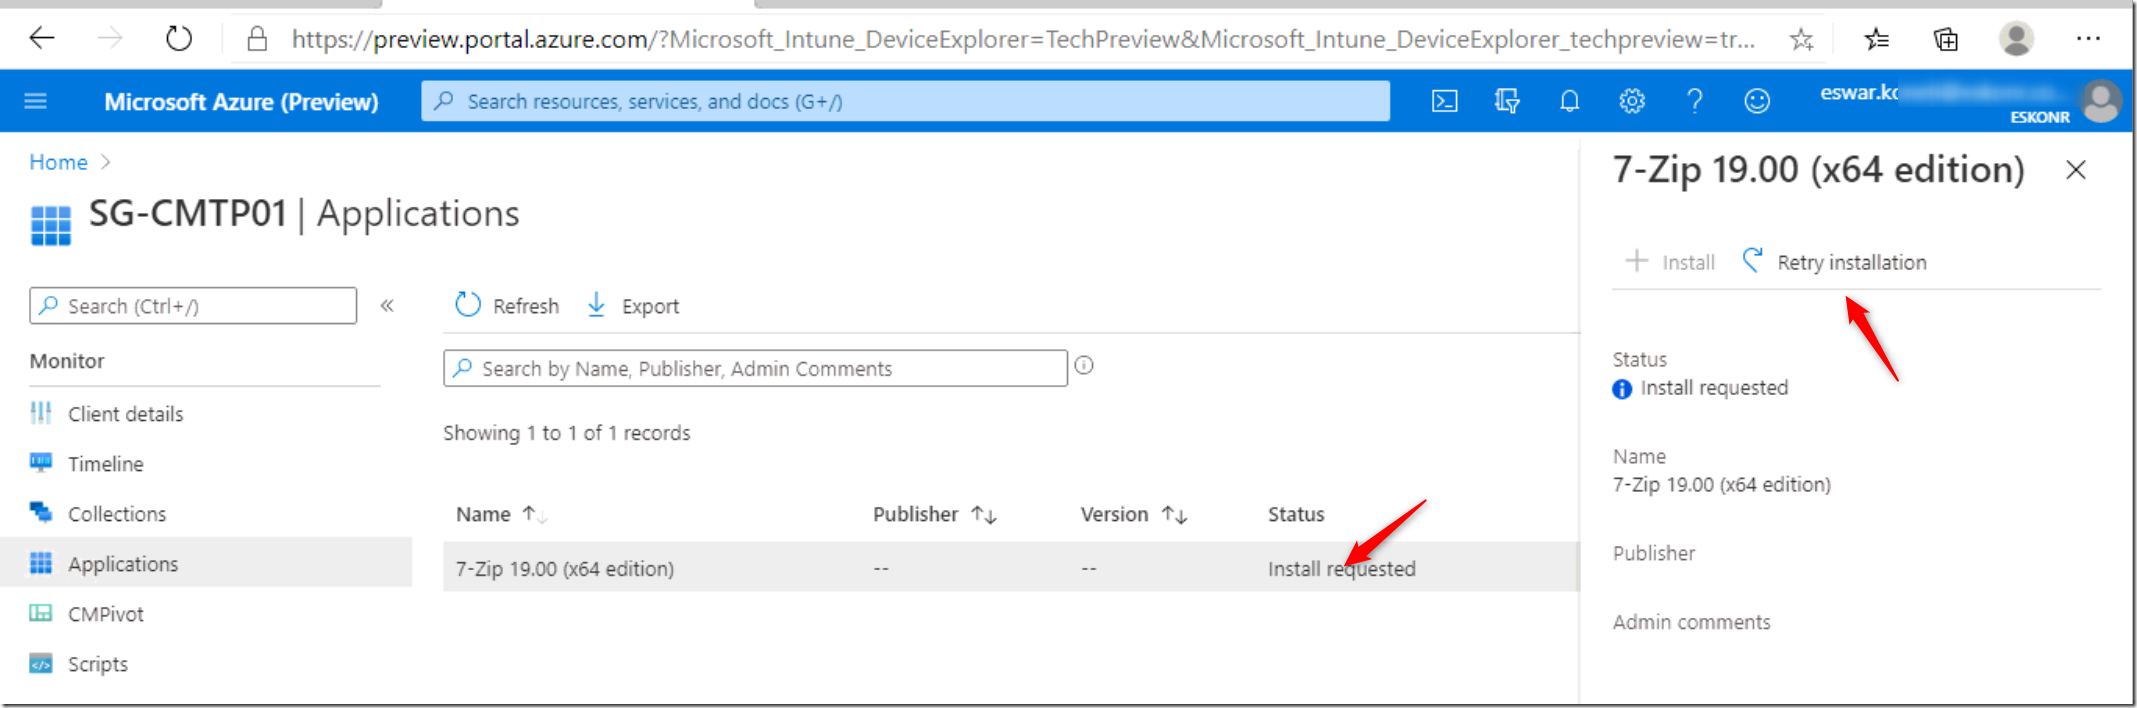Click the site lock icon in address bar

(x=257, y=39)
